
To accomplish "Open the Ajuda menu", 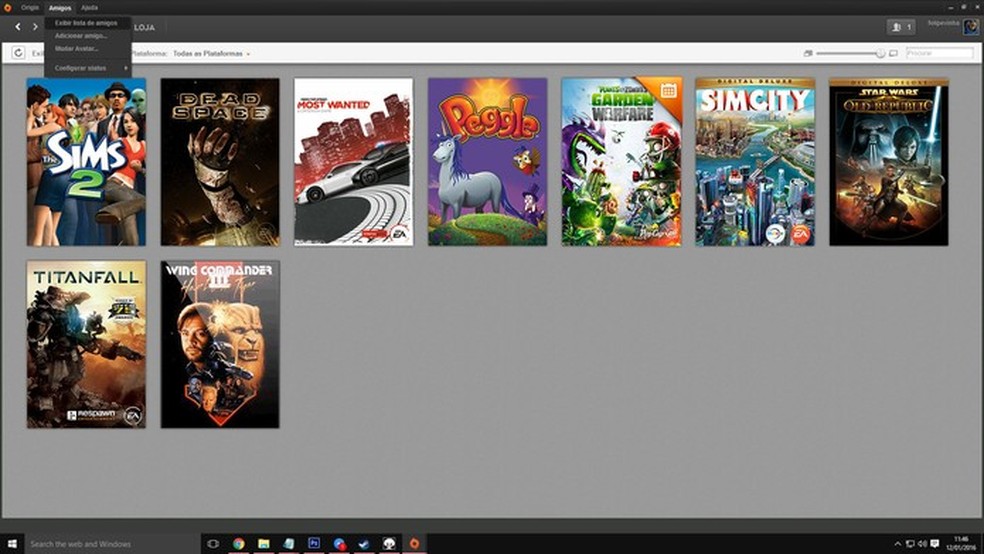I will click(90, 7).
